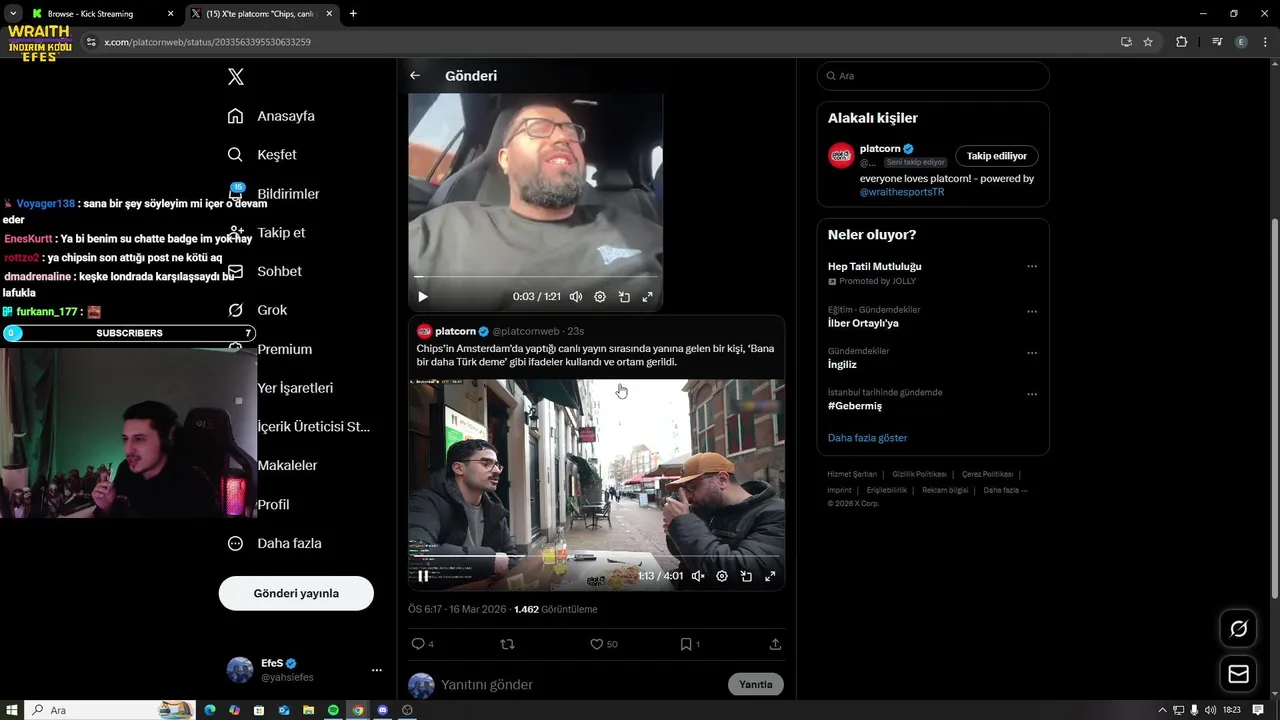Open a new browser tab

click(x=353, y=14)
